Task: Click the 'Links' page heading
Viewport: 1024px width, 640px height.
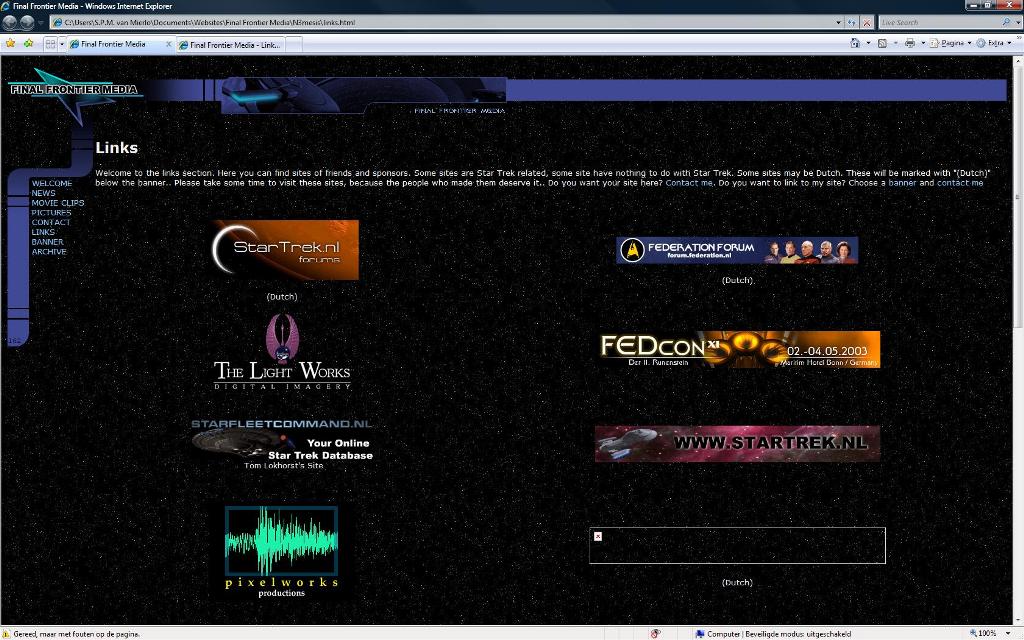Action: (116, 148)
